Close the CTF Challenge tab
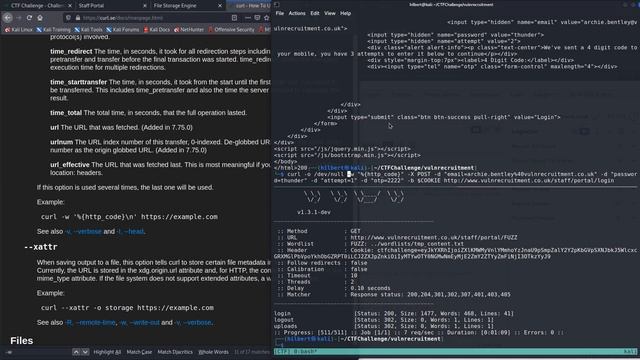This screenshot has height=360, width=640. (x=70, y=6)
